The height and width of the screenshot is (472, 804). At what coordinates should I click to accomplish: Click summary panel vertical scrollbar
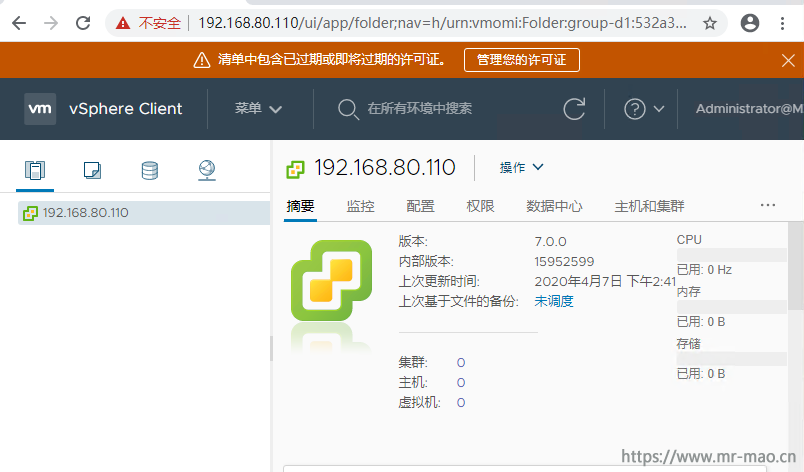(796, 266)
